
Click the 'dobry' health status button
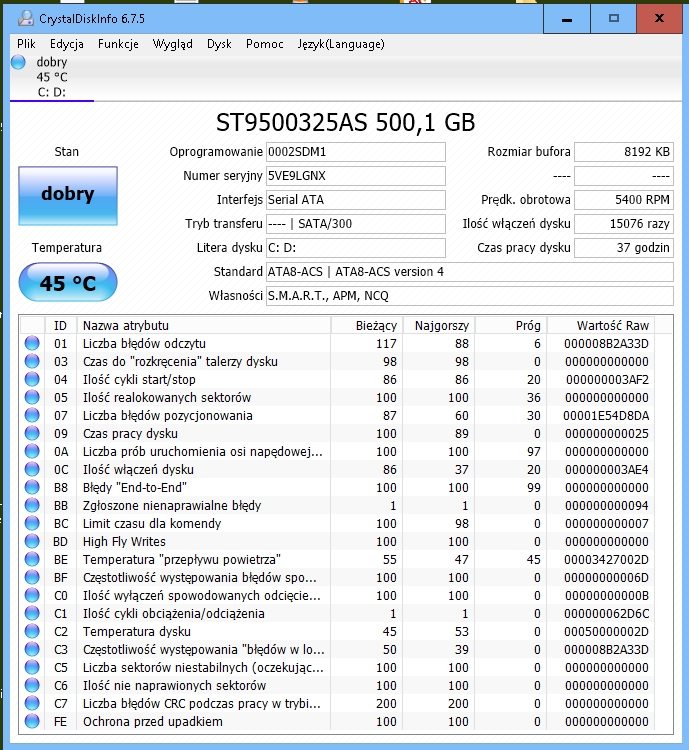click(x=68, y=196)
